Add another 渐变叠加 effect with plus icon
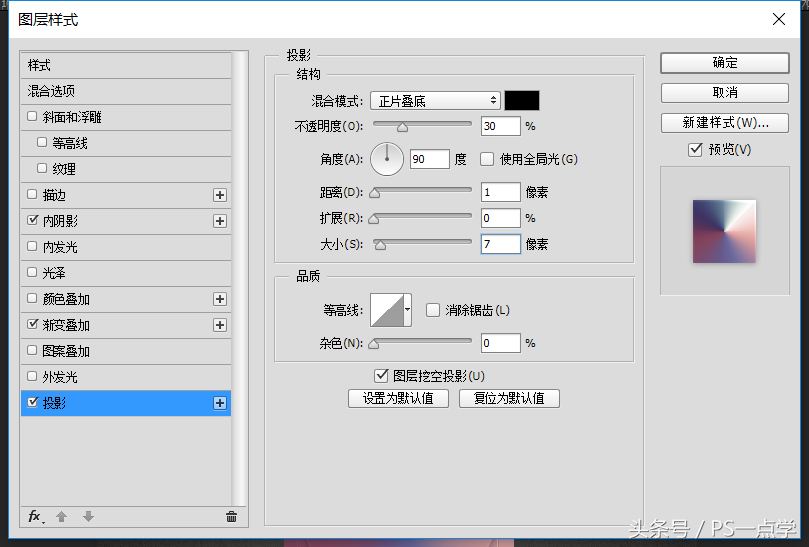Viewport: 809px width, 547px height. [220, 325]
